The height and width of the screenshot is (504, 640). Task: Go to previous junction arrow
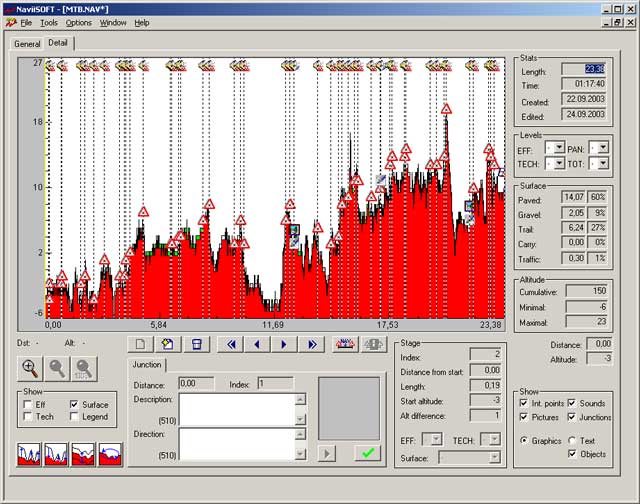pos(257,344)
